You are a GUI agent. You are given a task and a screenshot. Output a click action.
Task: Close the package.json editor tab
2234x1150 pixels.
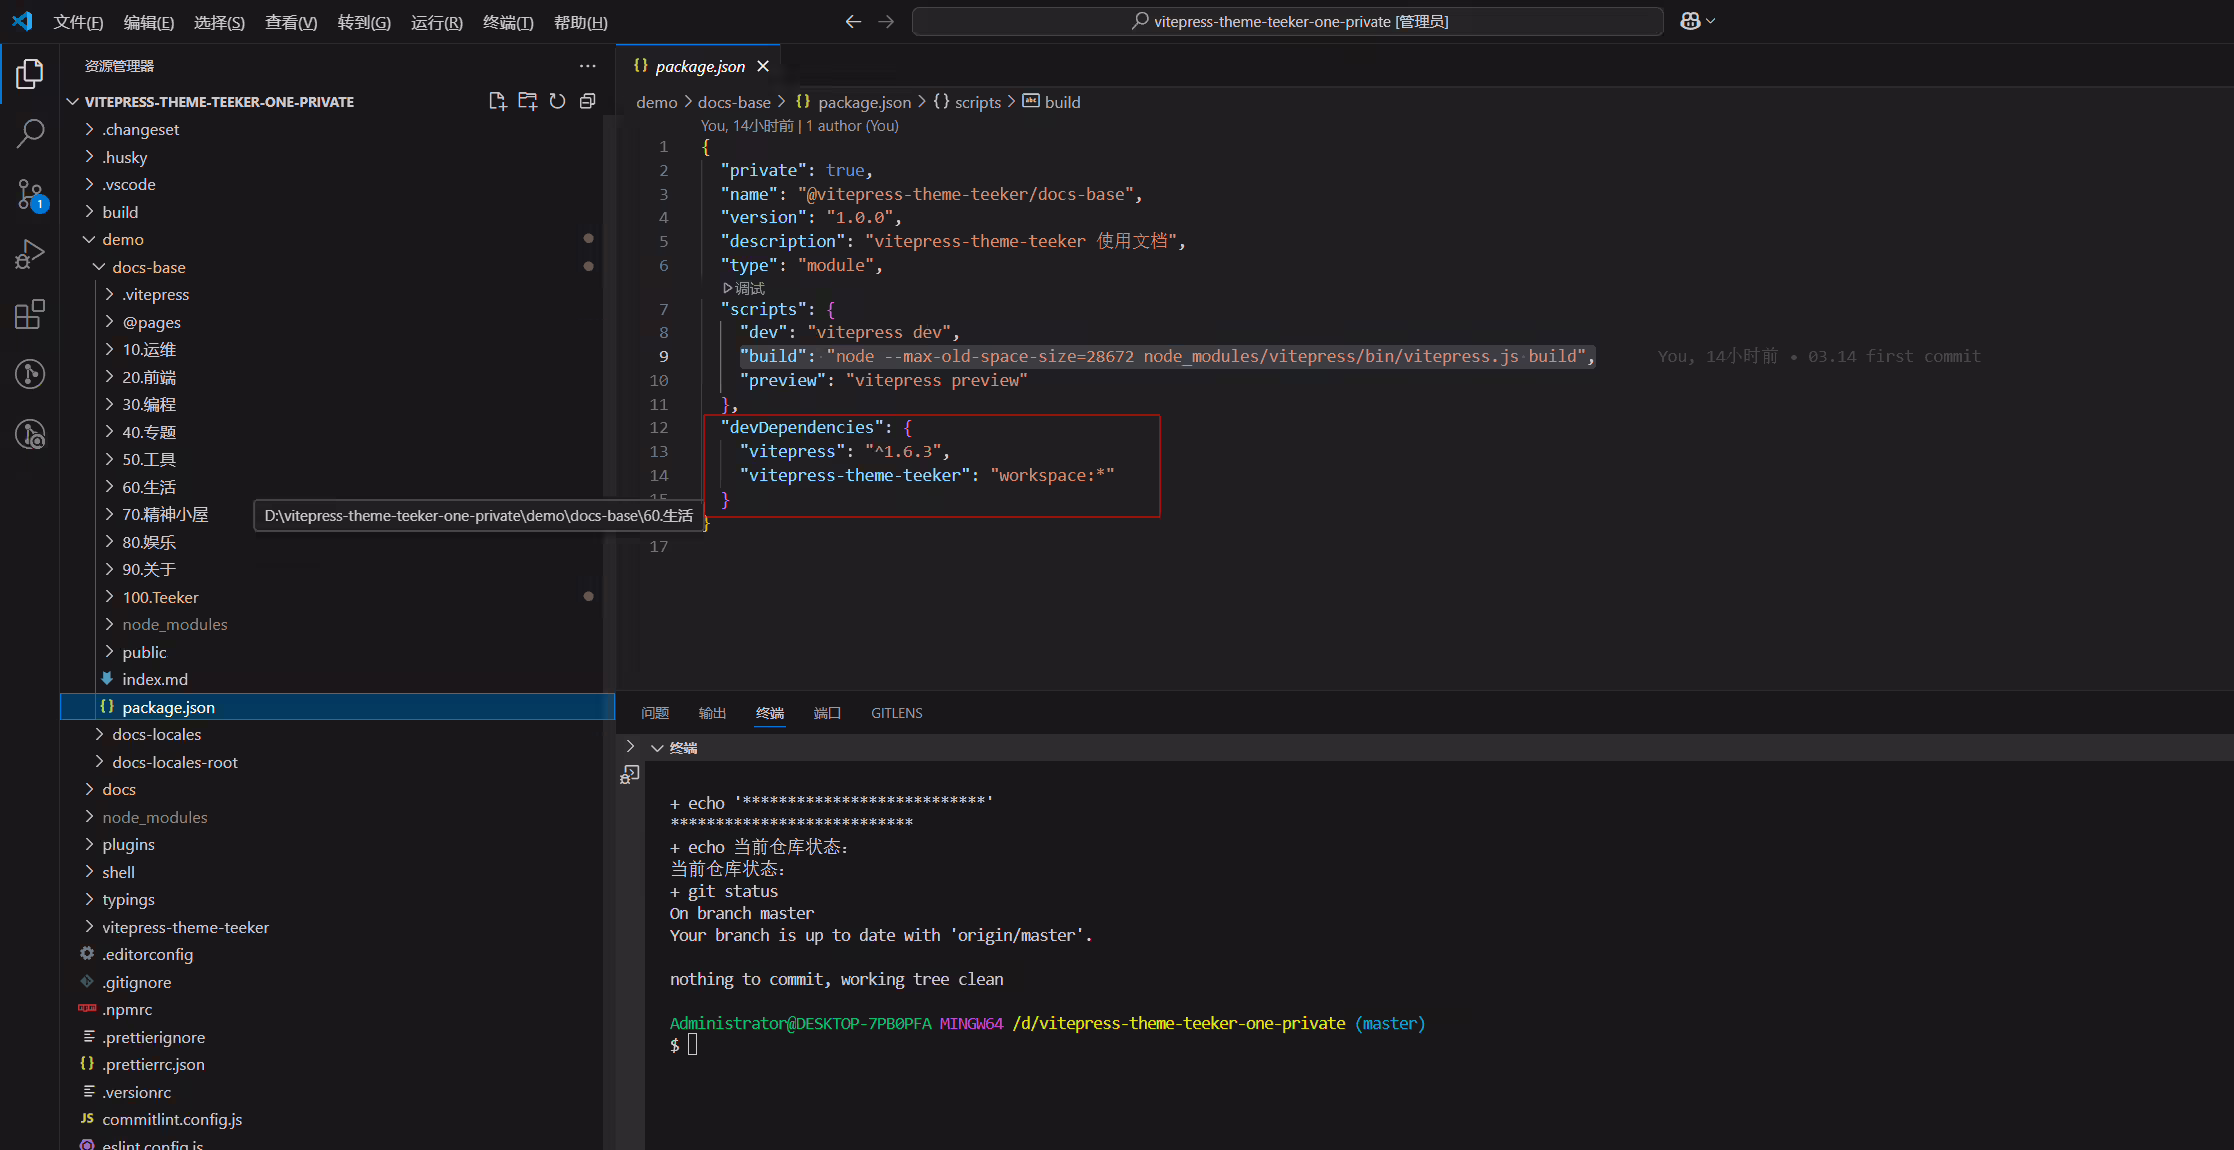pyautogui.click(x=763, y=66)
